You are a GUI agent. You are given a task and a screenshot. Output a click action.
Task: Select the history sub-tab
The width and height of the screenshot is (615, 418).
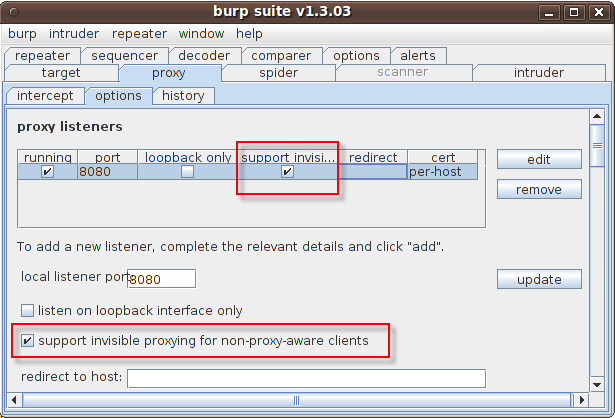coord(183,96)
